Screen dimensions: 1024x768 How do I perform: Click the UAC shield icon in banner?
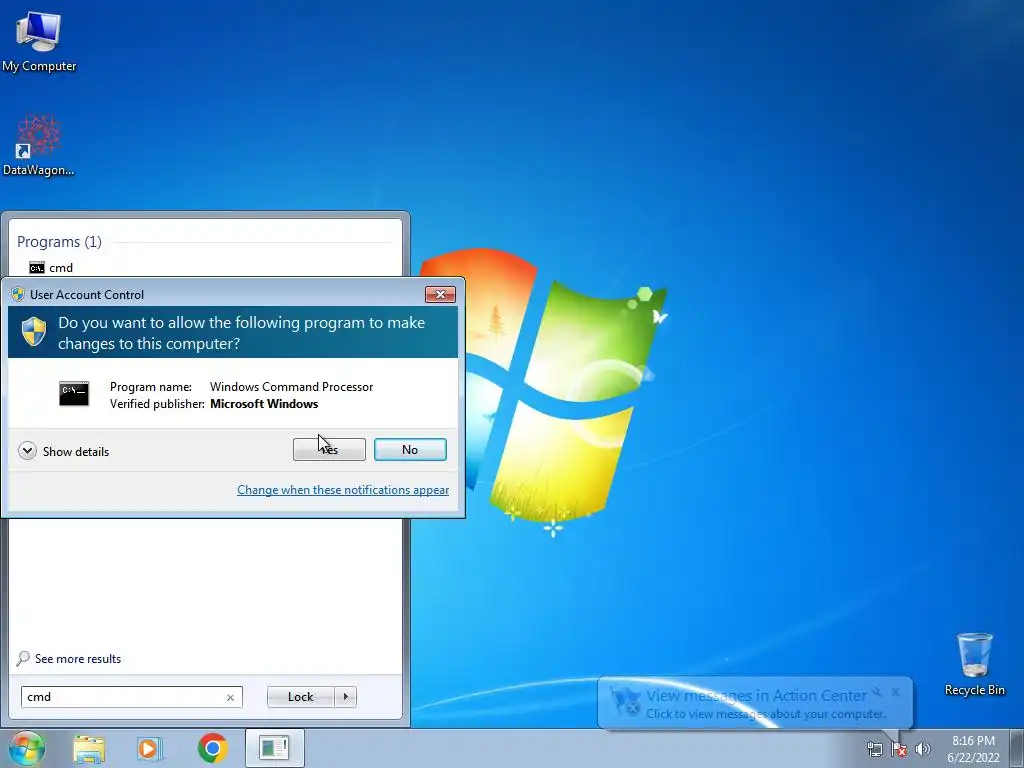pyautogui.click(x=34, y=332)
